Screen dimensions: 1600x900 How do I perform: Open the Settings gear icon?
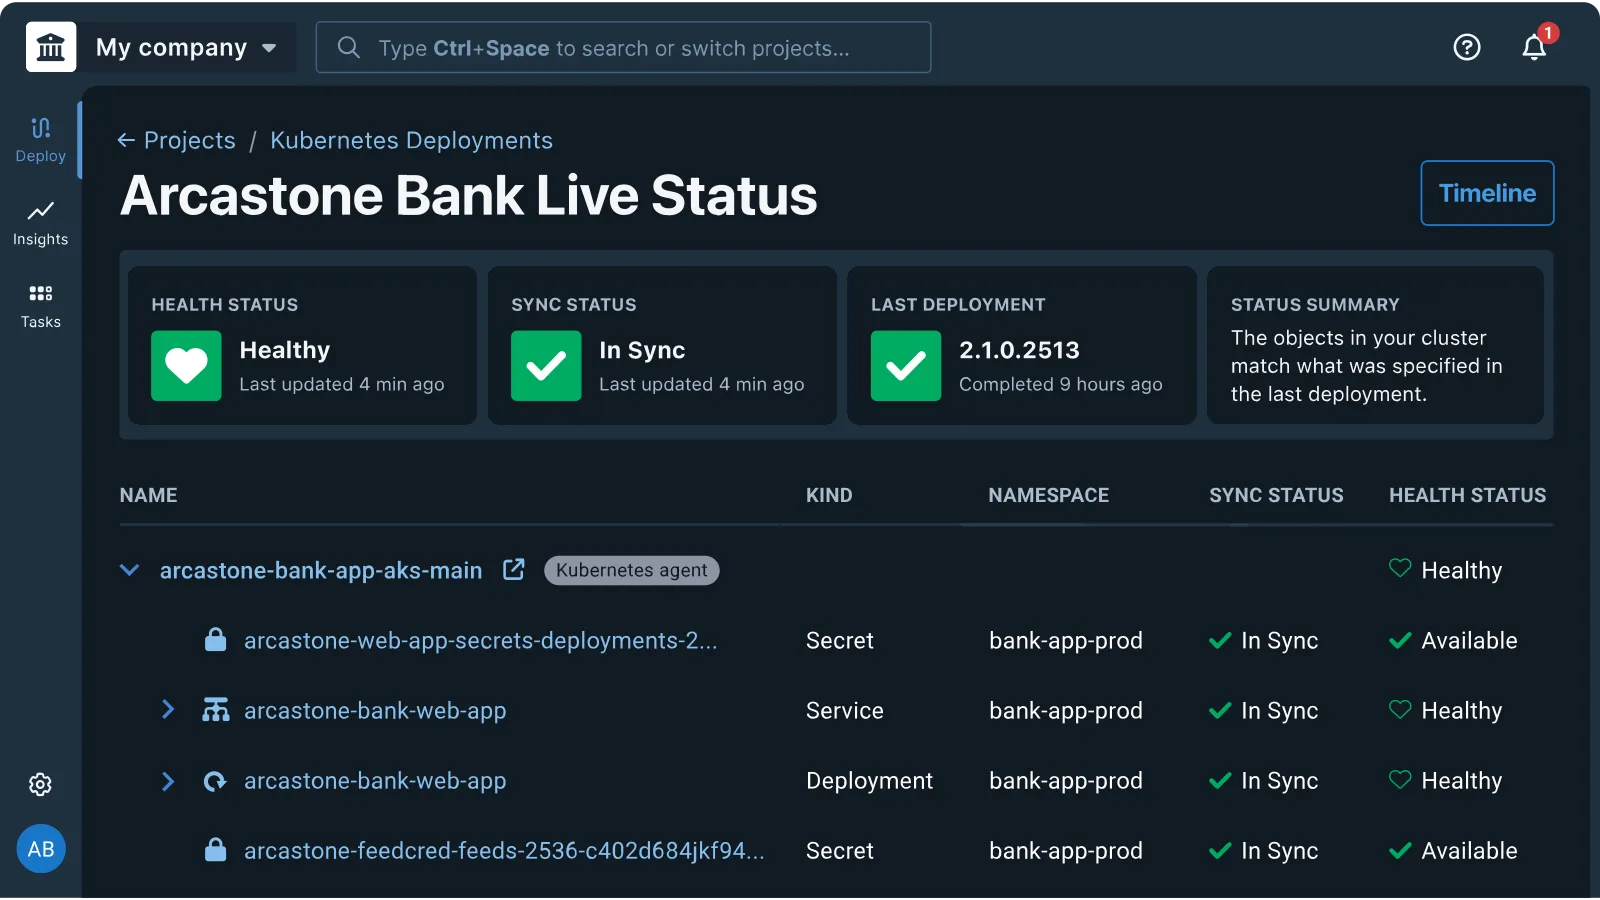[x=40, y=785]
